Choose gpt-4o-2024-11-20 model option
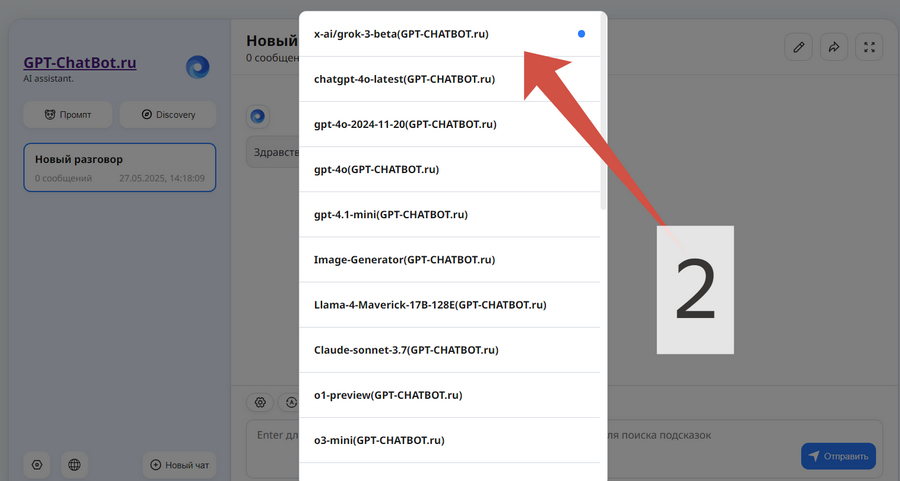 pyautogui.click(x=449, y=125)
